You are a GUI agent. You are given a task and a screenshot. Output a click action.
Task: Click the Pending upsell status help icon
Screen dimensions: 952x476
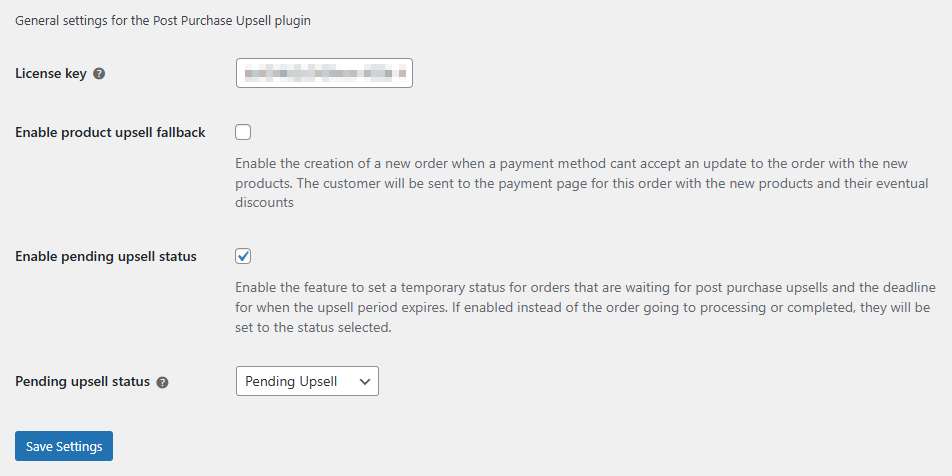pos(162,382)
